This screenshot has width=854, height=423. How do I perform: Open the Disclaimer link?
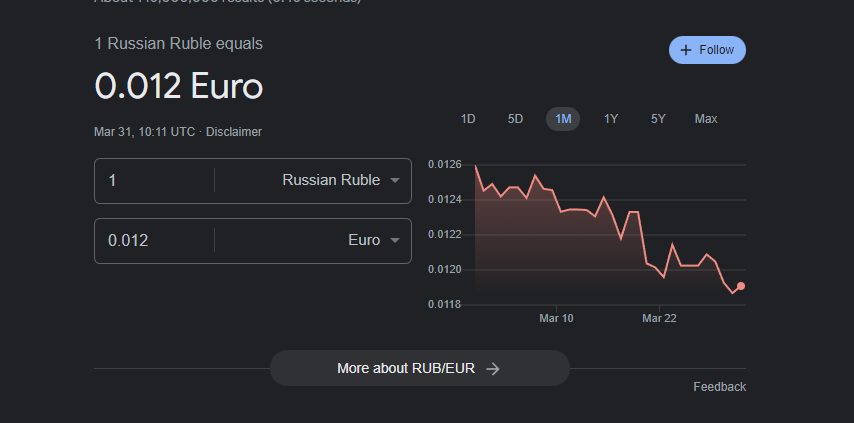coord(234,132)
